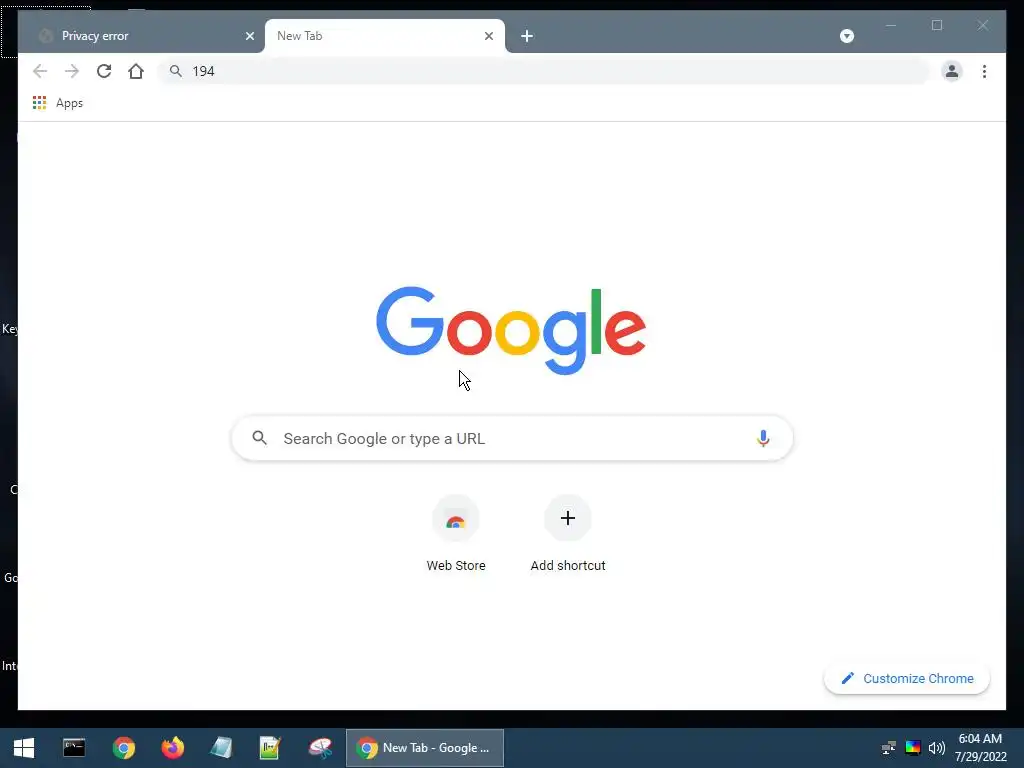The image size is (1024, 768).
Task: Expand the tab search dropdown
Action: tap(847, 36)
